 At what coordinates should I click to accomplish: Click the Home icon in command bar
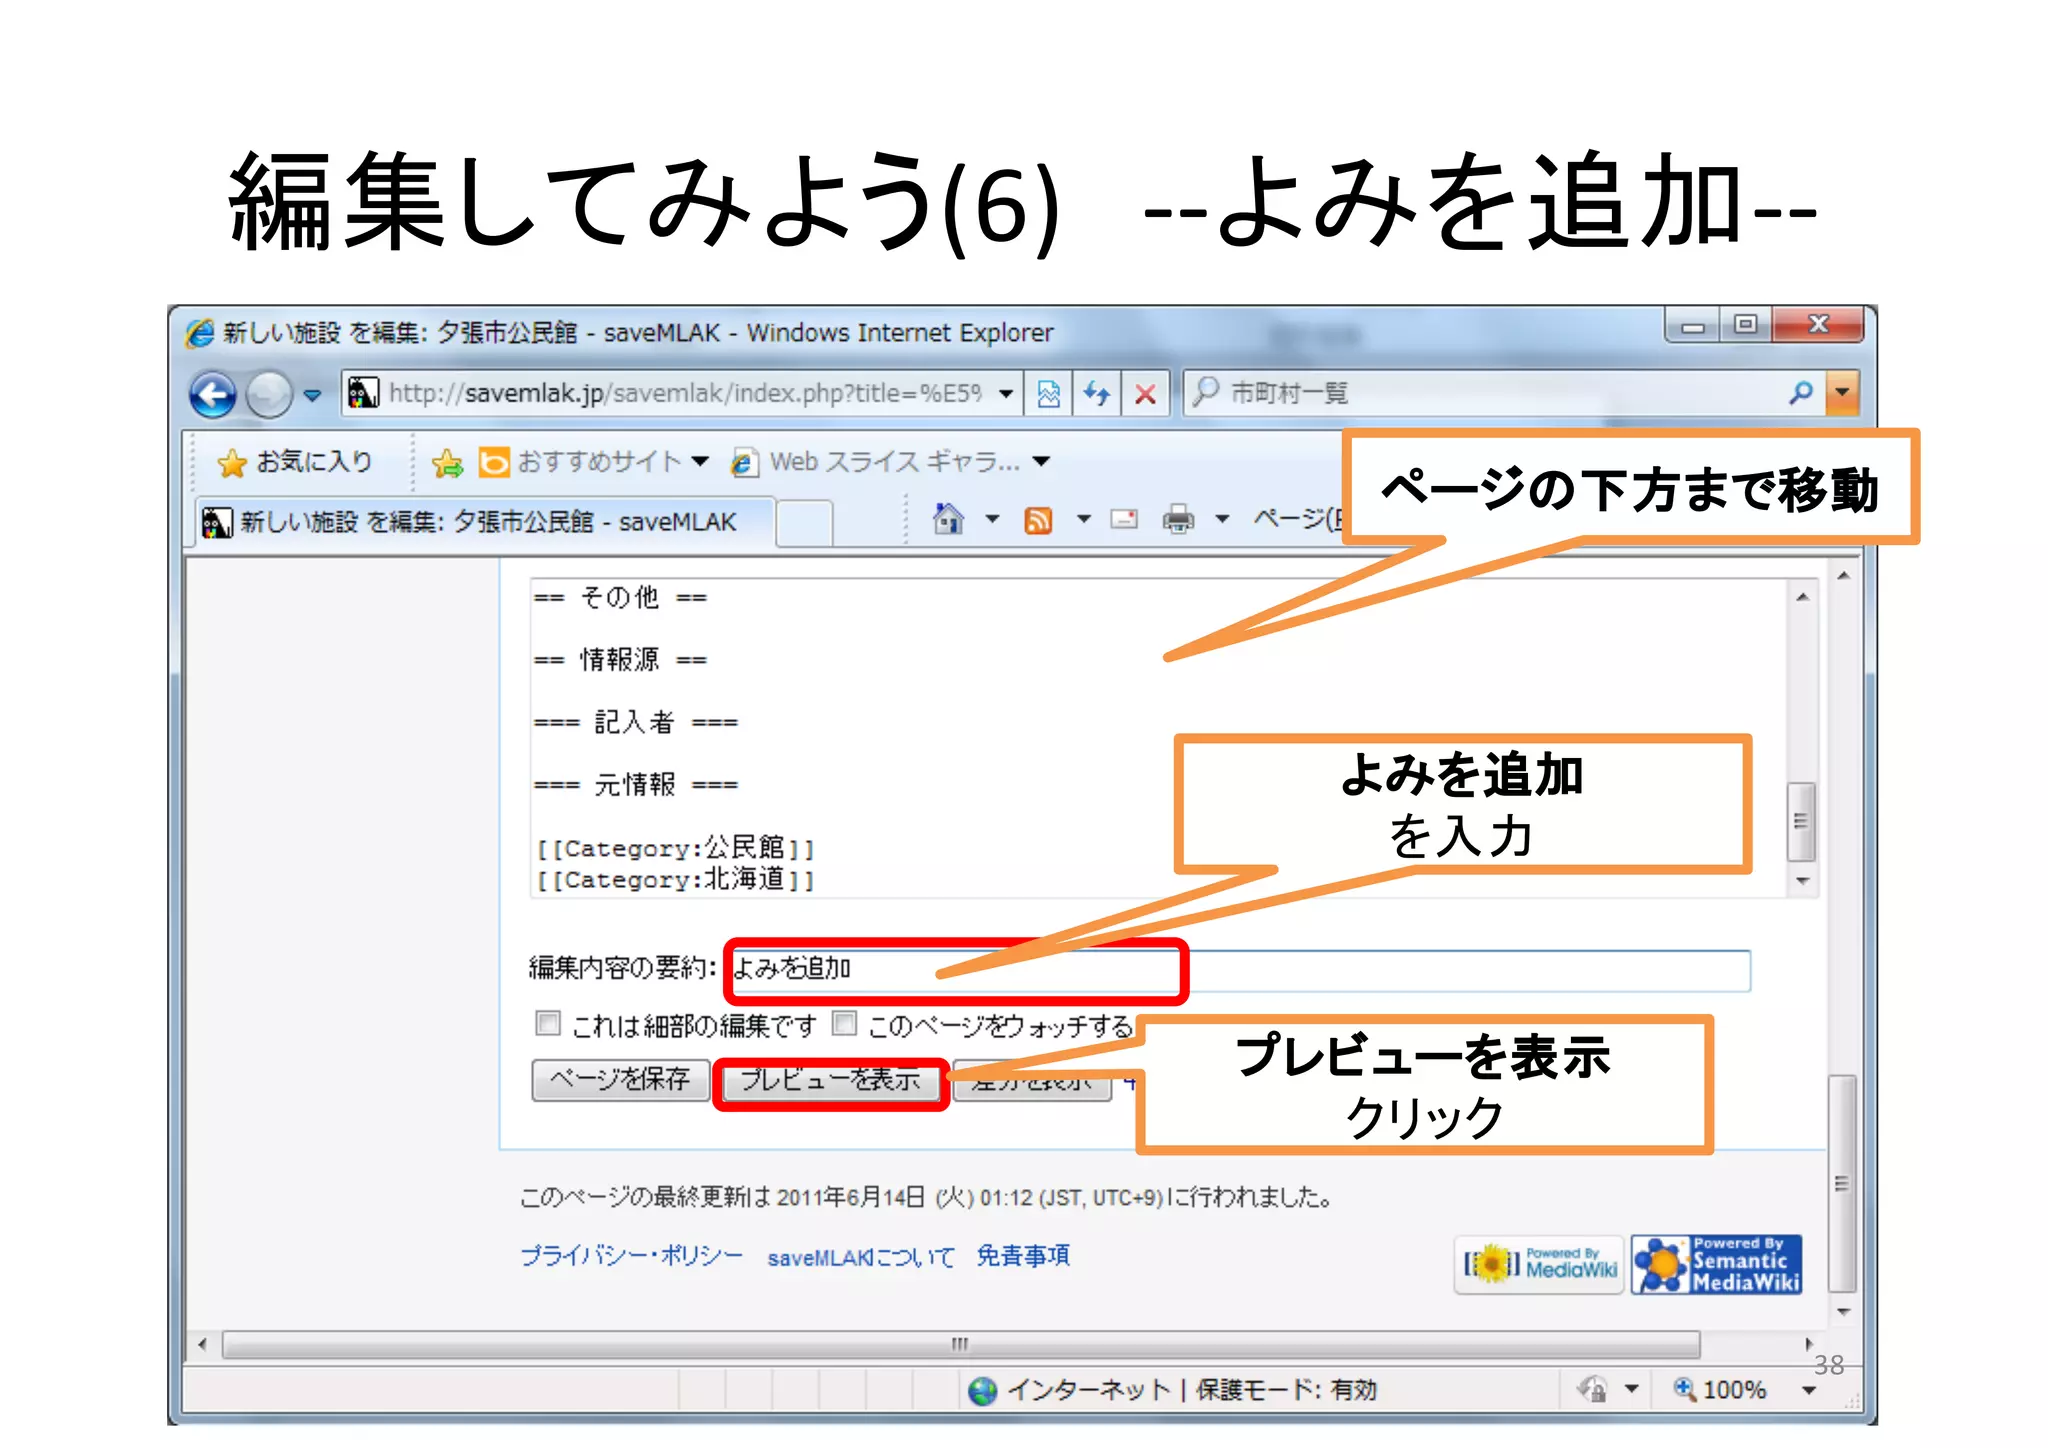coord(947,519)
